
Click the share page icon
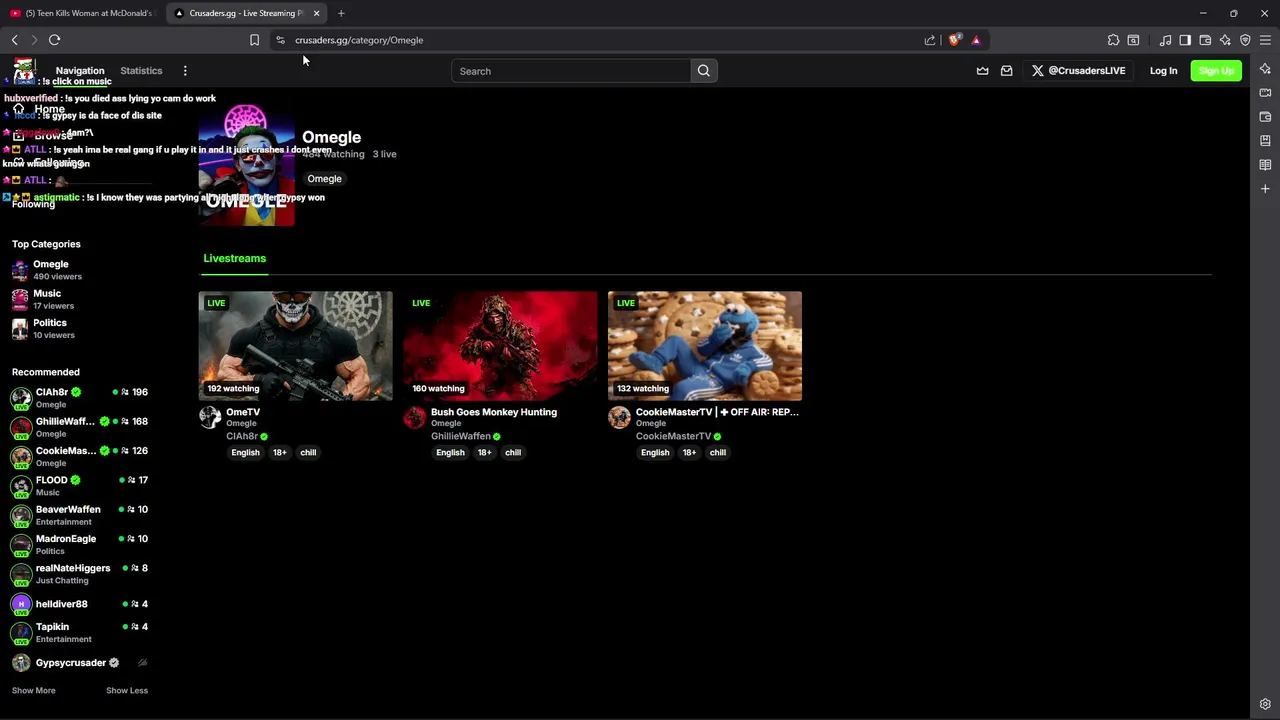pos(930,40)
